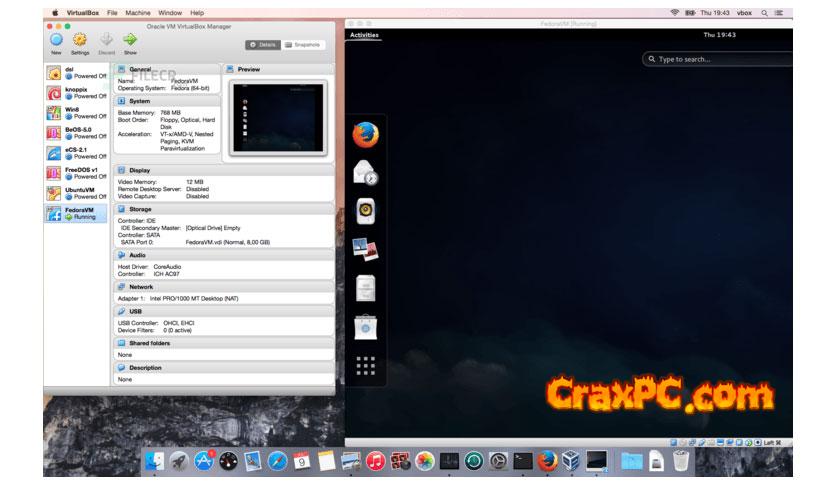Select the Details view toggle
Image resolution: width=836 pixels, height=484 pixels.
click(262, 45)
